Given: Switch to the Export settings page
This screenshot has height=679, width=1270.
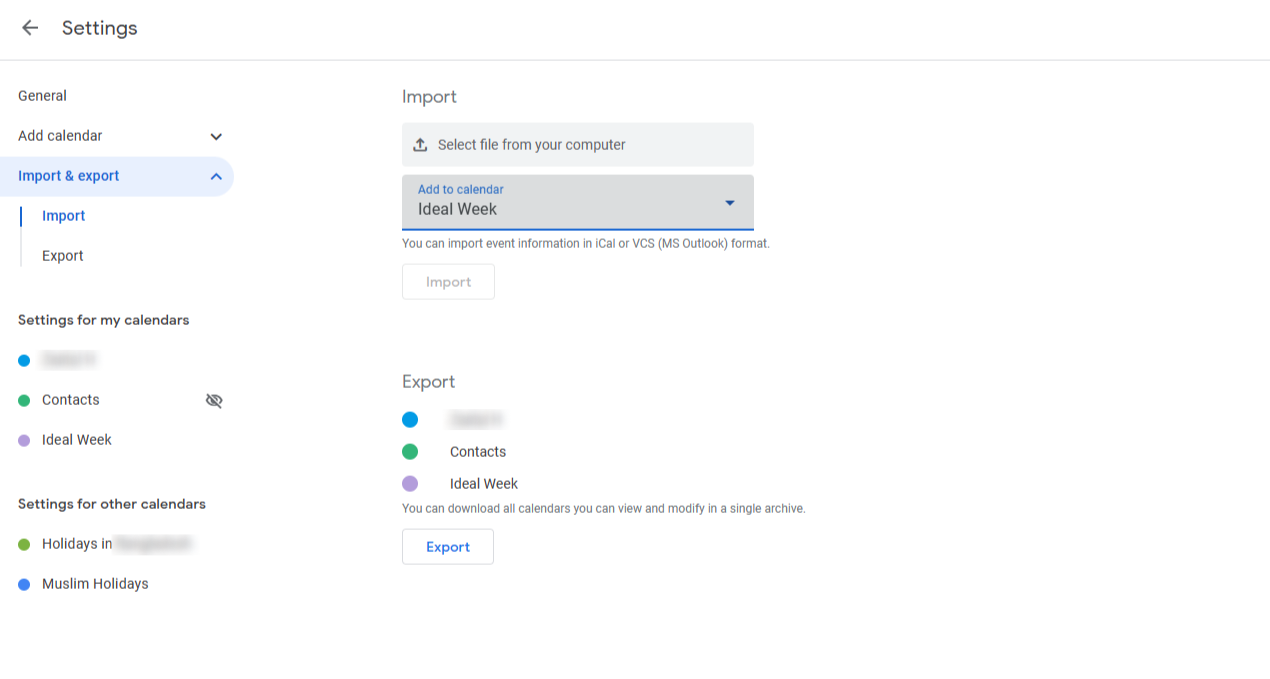Looking at the screenshot, I should coord(62,255).
